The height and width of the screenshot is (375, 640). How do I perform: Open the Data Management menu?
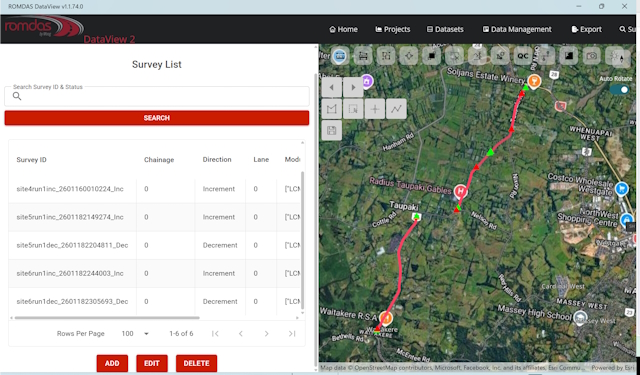517,29
